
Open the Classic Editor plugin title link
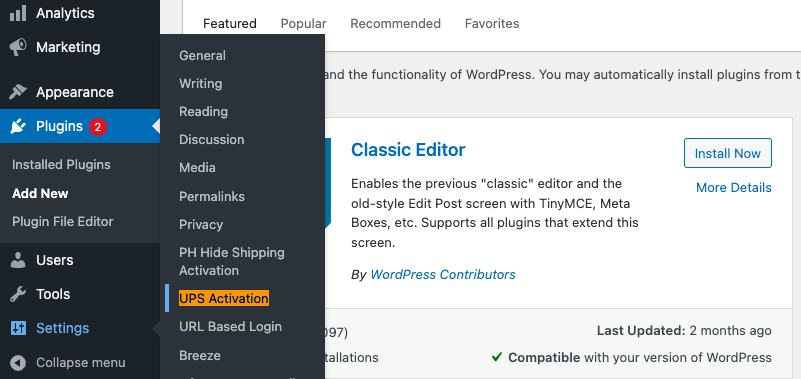click(408, 150)
